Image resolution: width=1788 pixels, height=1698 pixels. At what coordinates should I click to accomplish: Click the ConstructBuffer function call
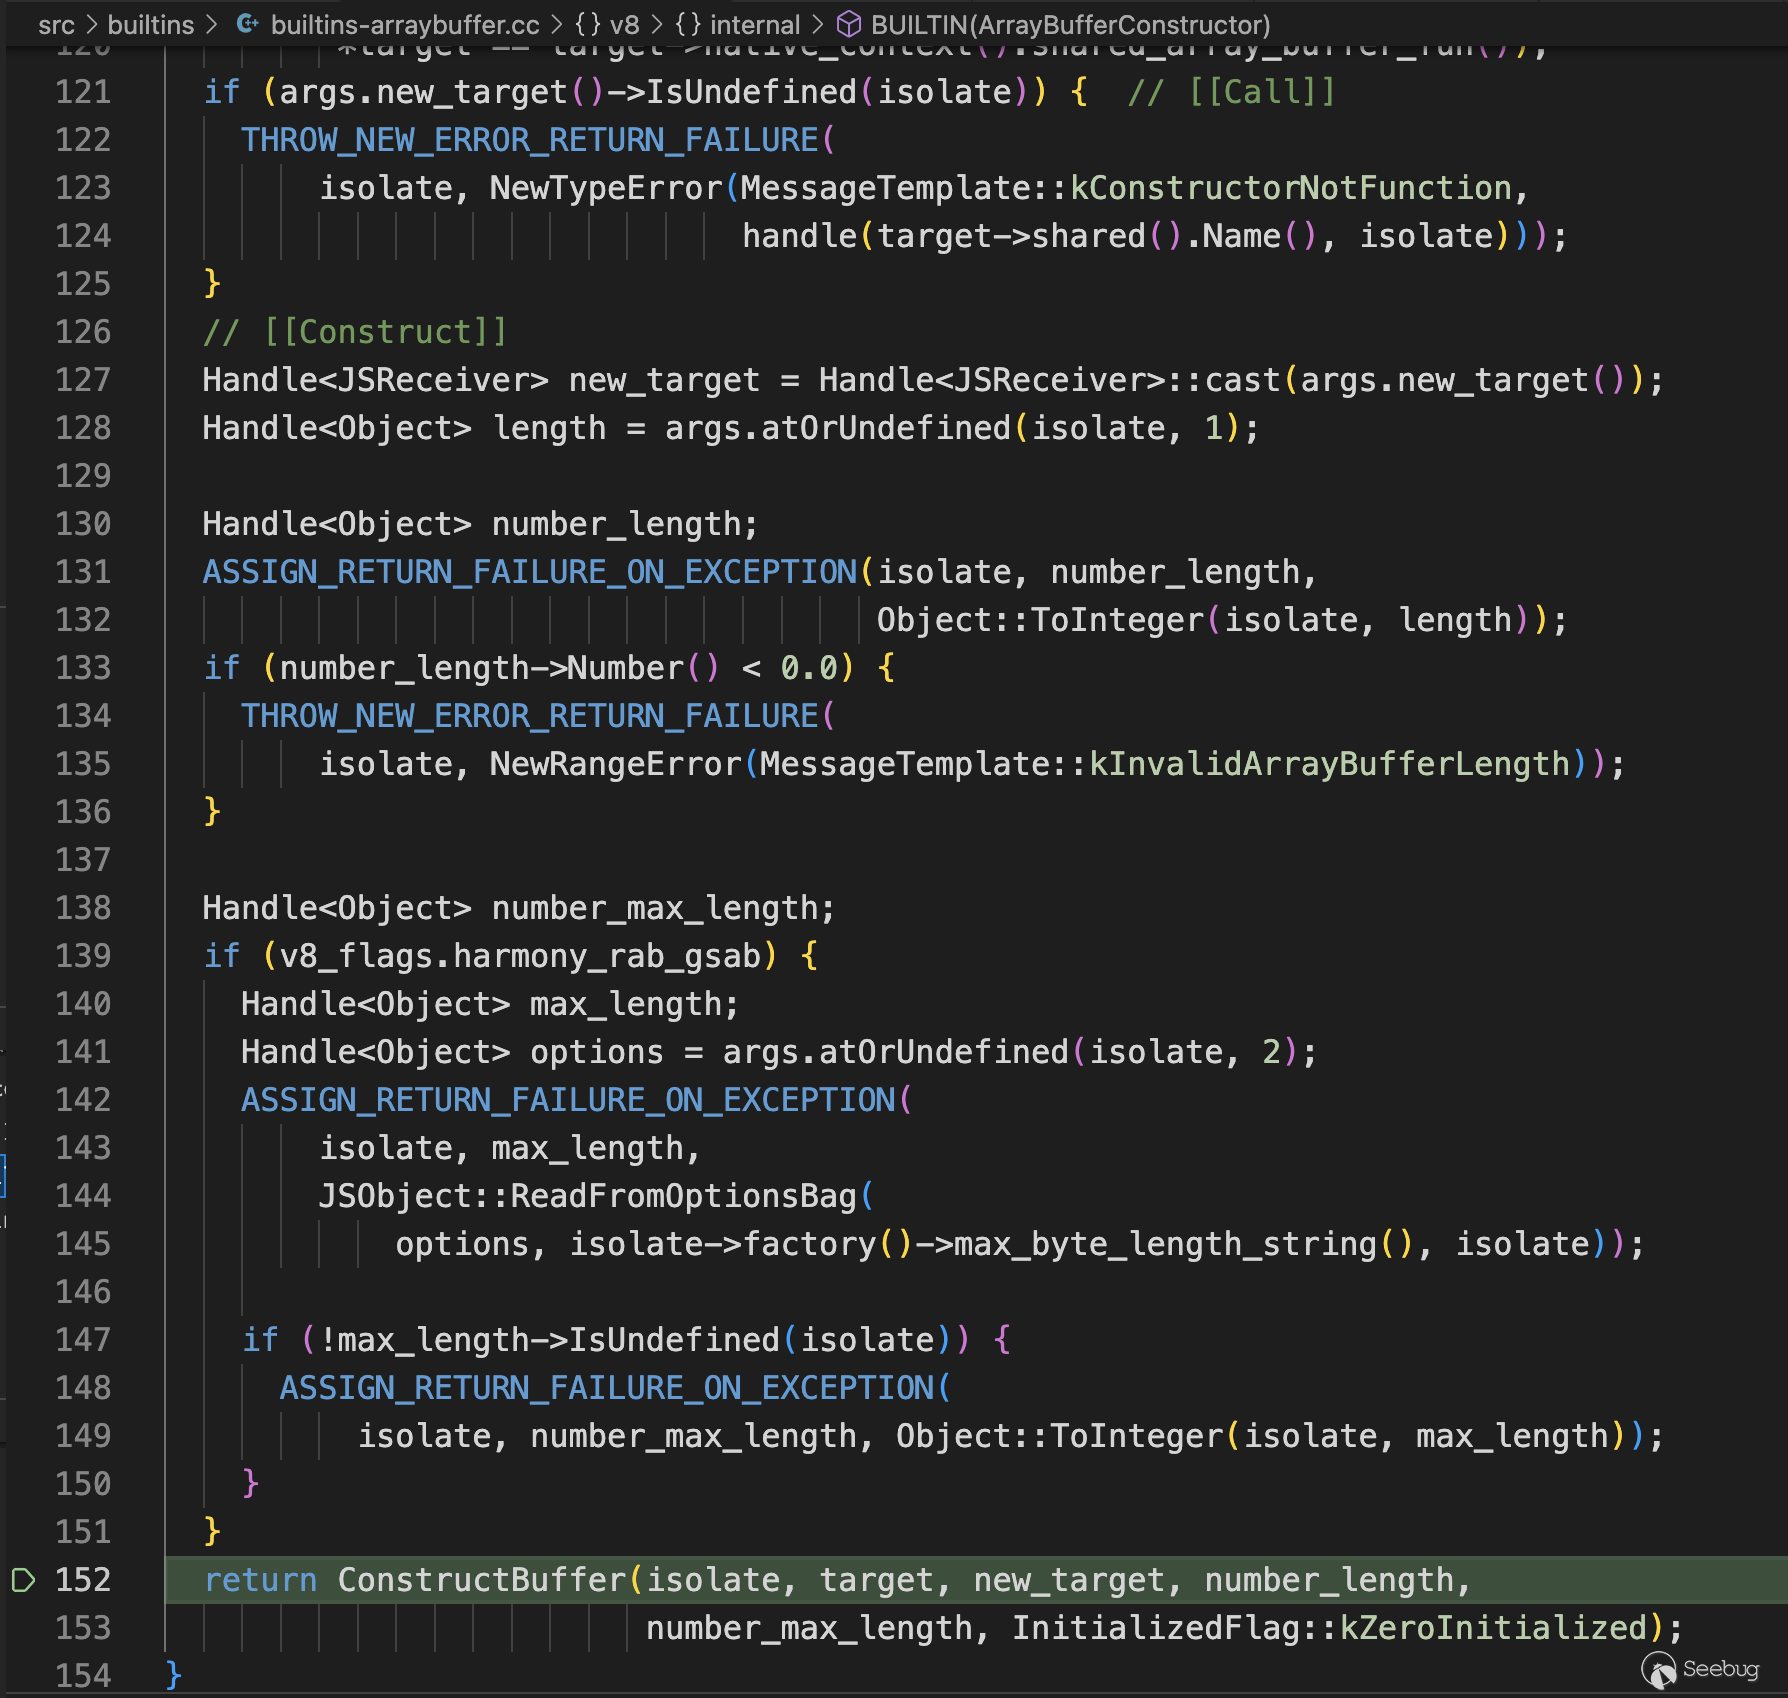[x=482, y=1580]
